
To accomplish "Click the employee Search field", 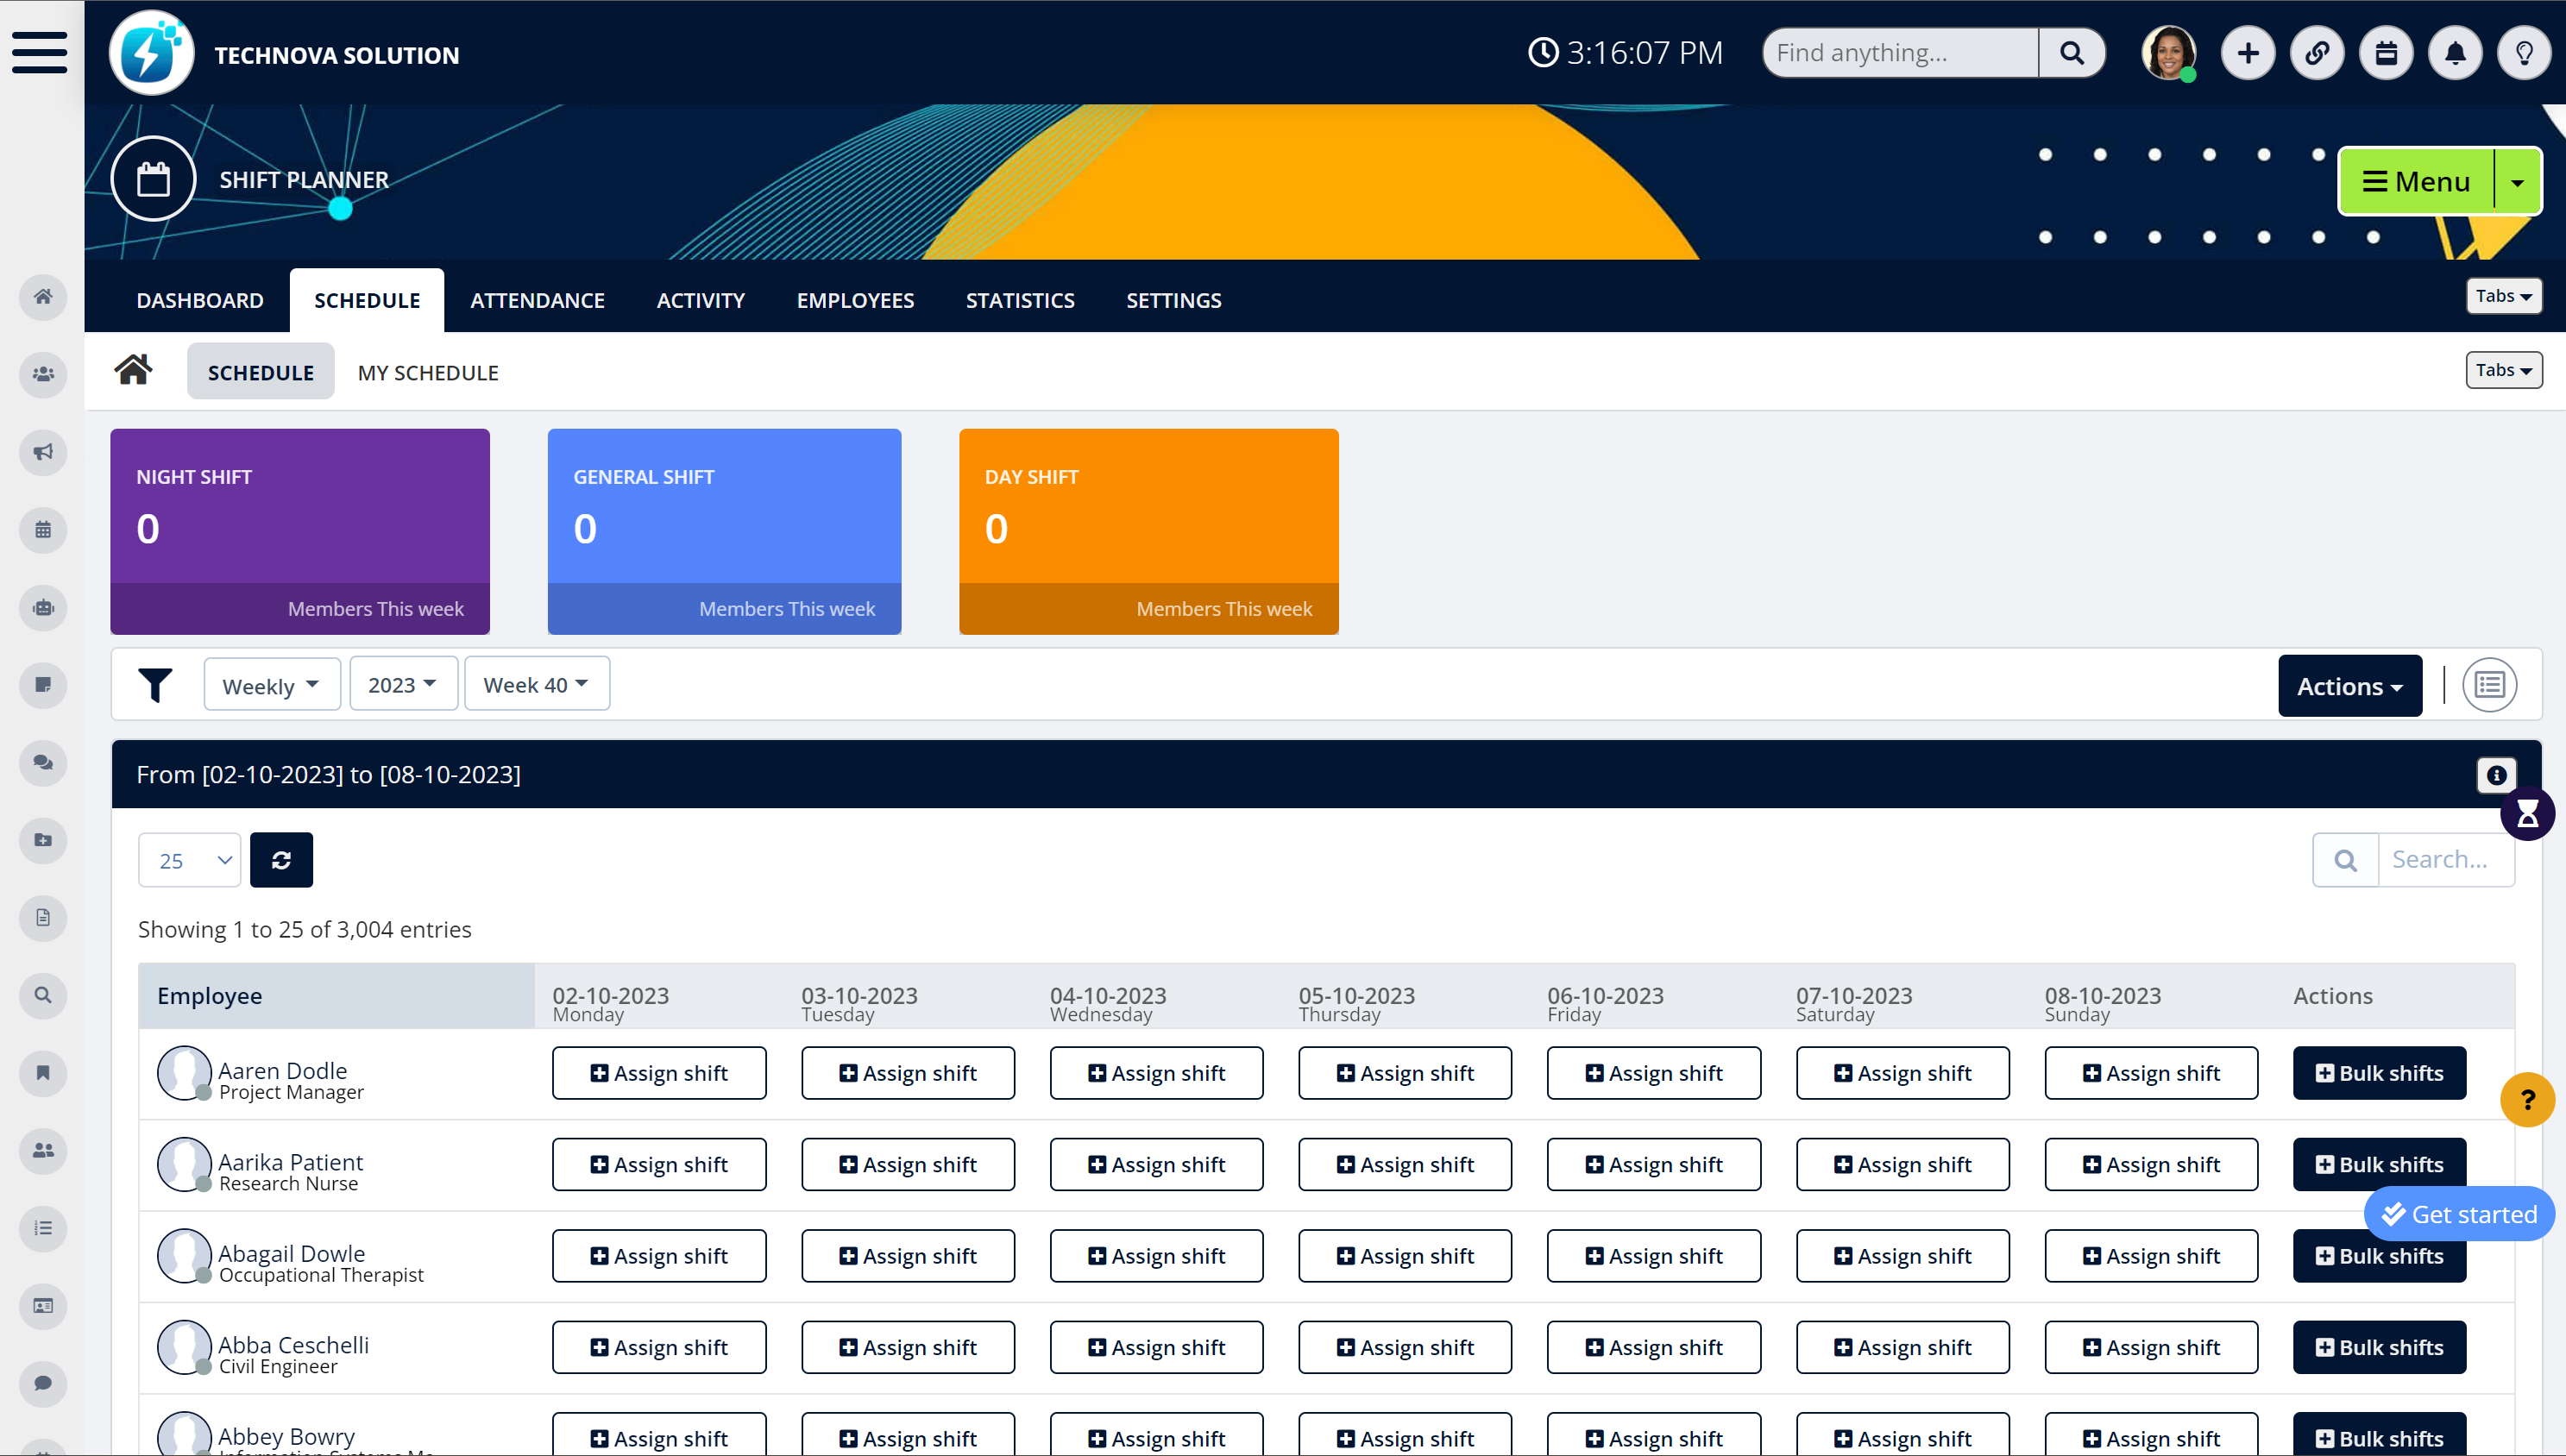I will [2444, 860].
